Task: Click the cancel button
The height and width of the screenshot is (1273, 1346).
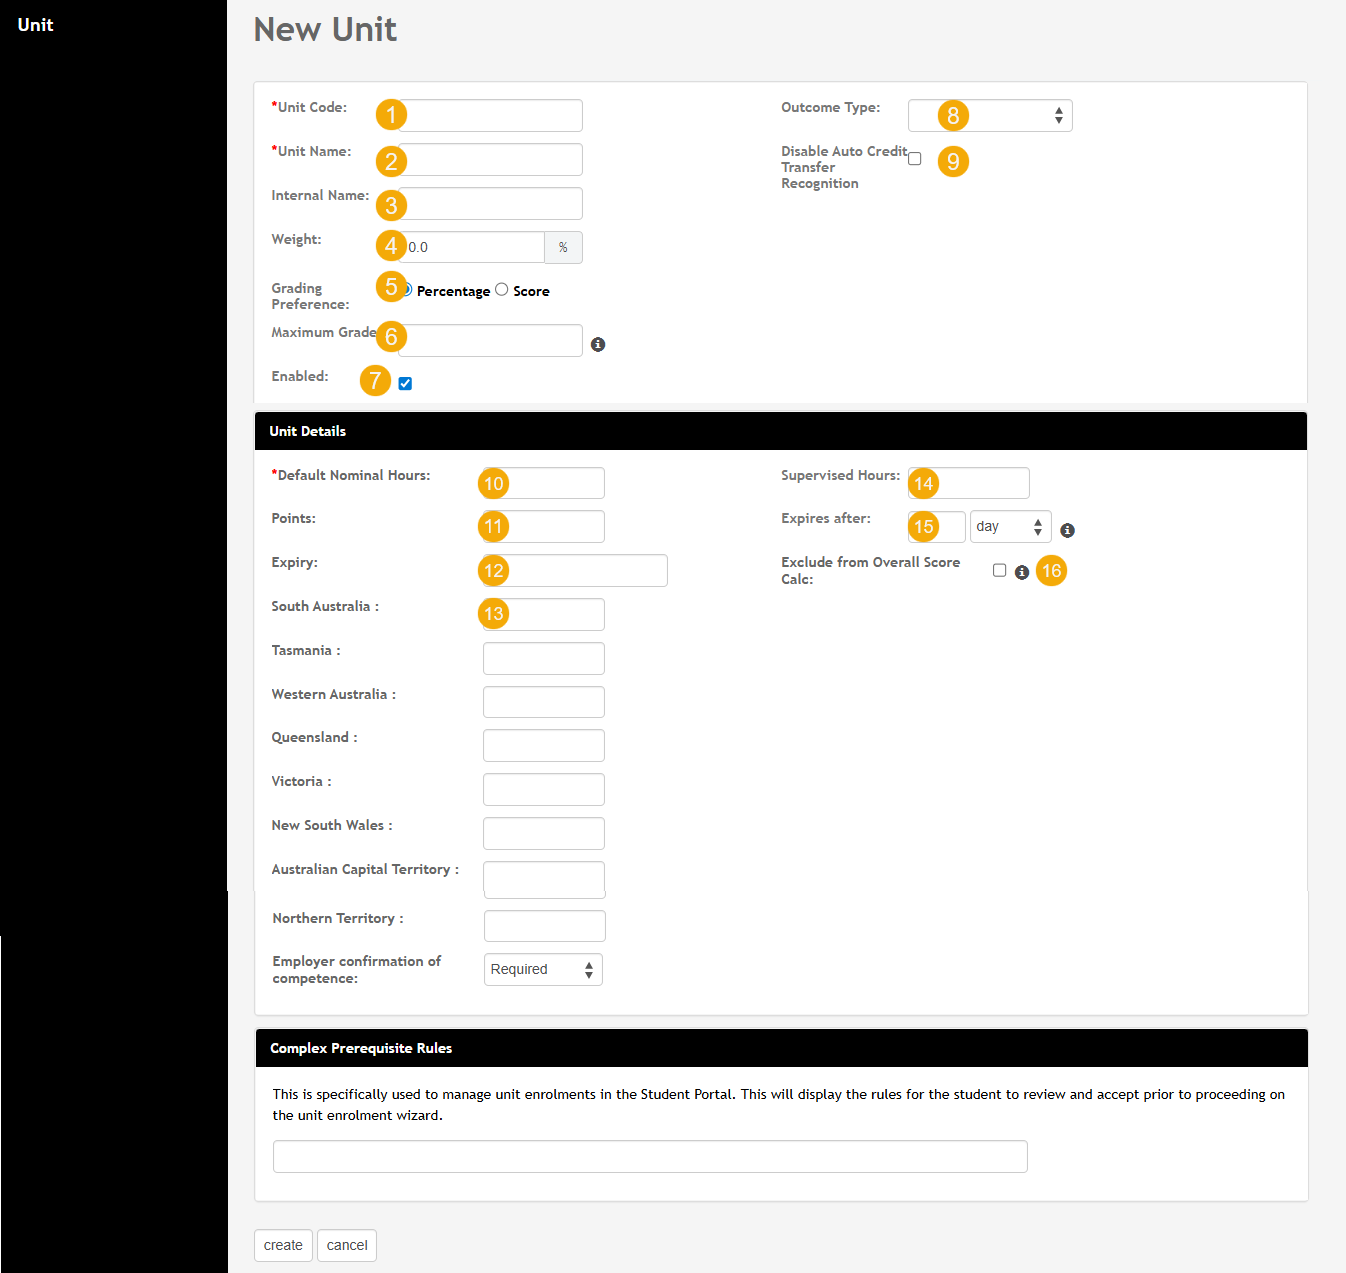Action: click(347, 1245)
